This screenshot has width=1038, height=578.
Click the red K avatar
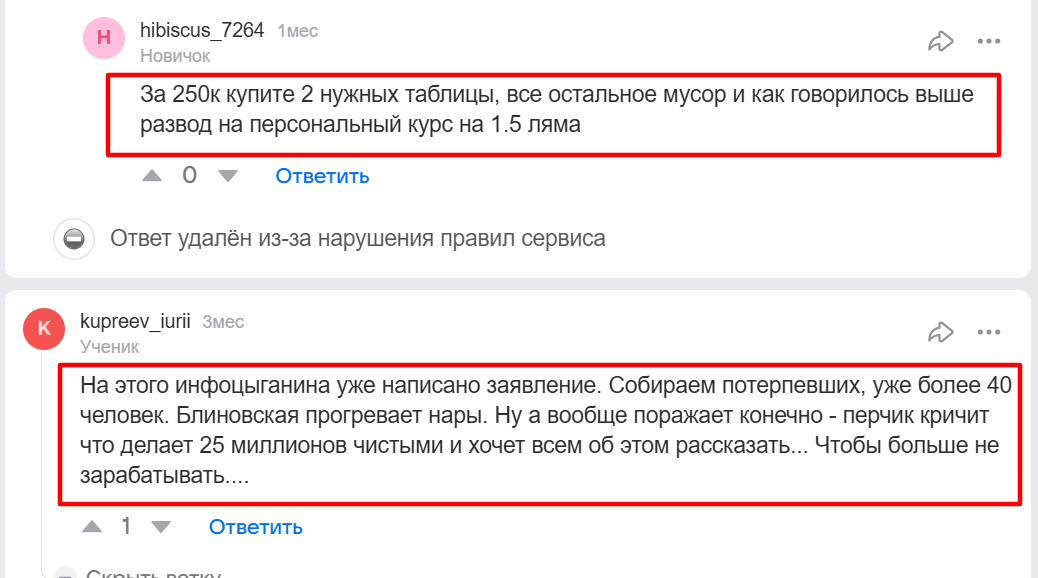(x=42, y=329)
